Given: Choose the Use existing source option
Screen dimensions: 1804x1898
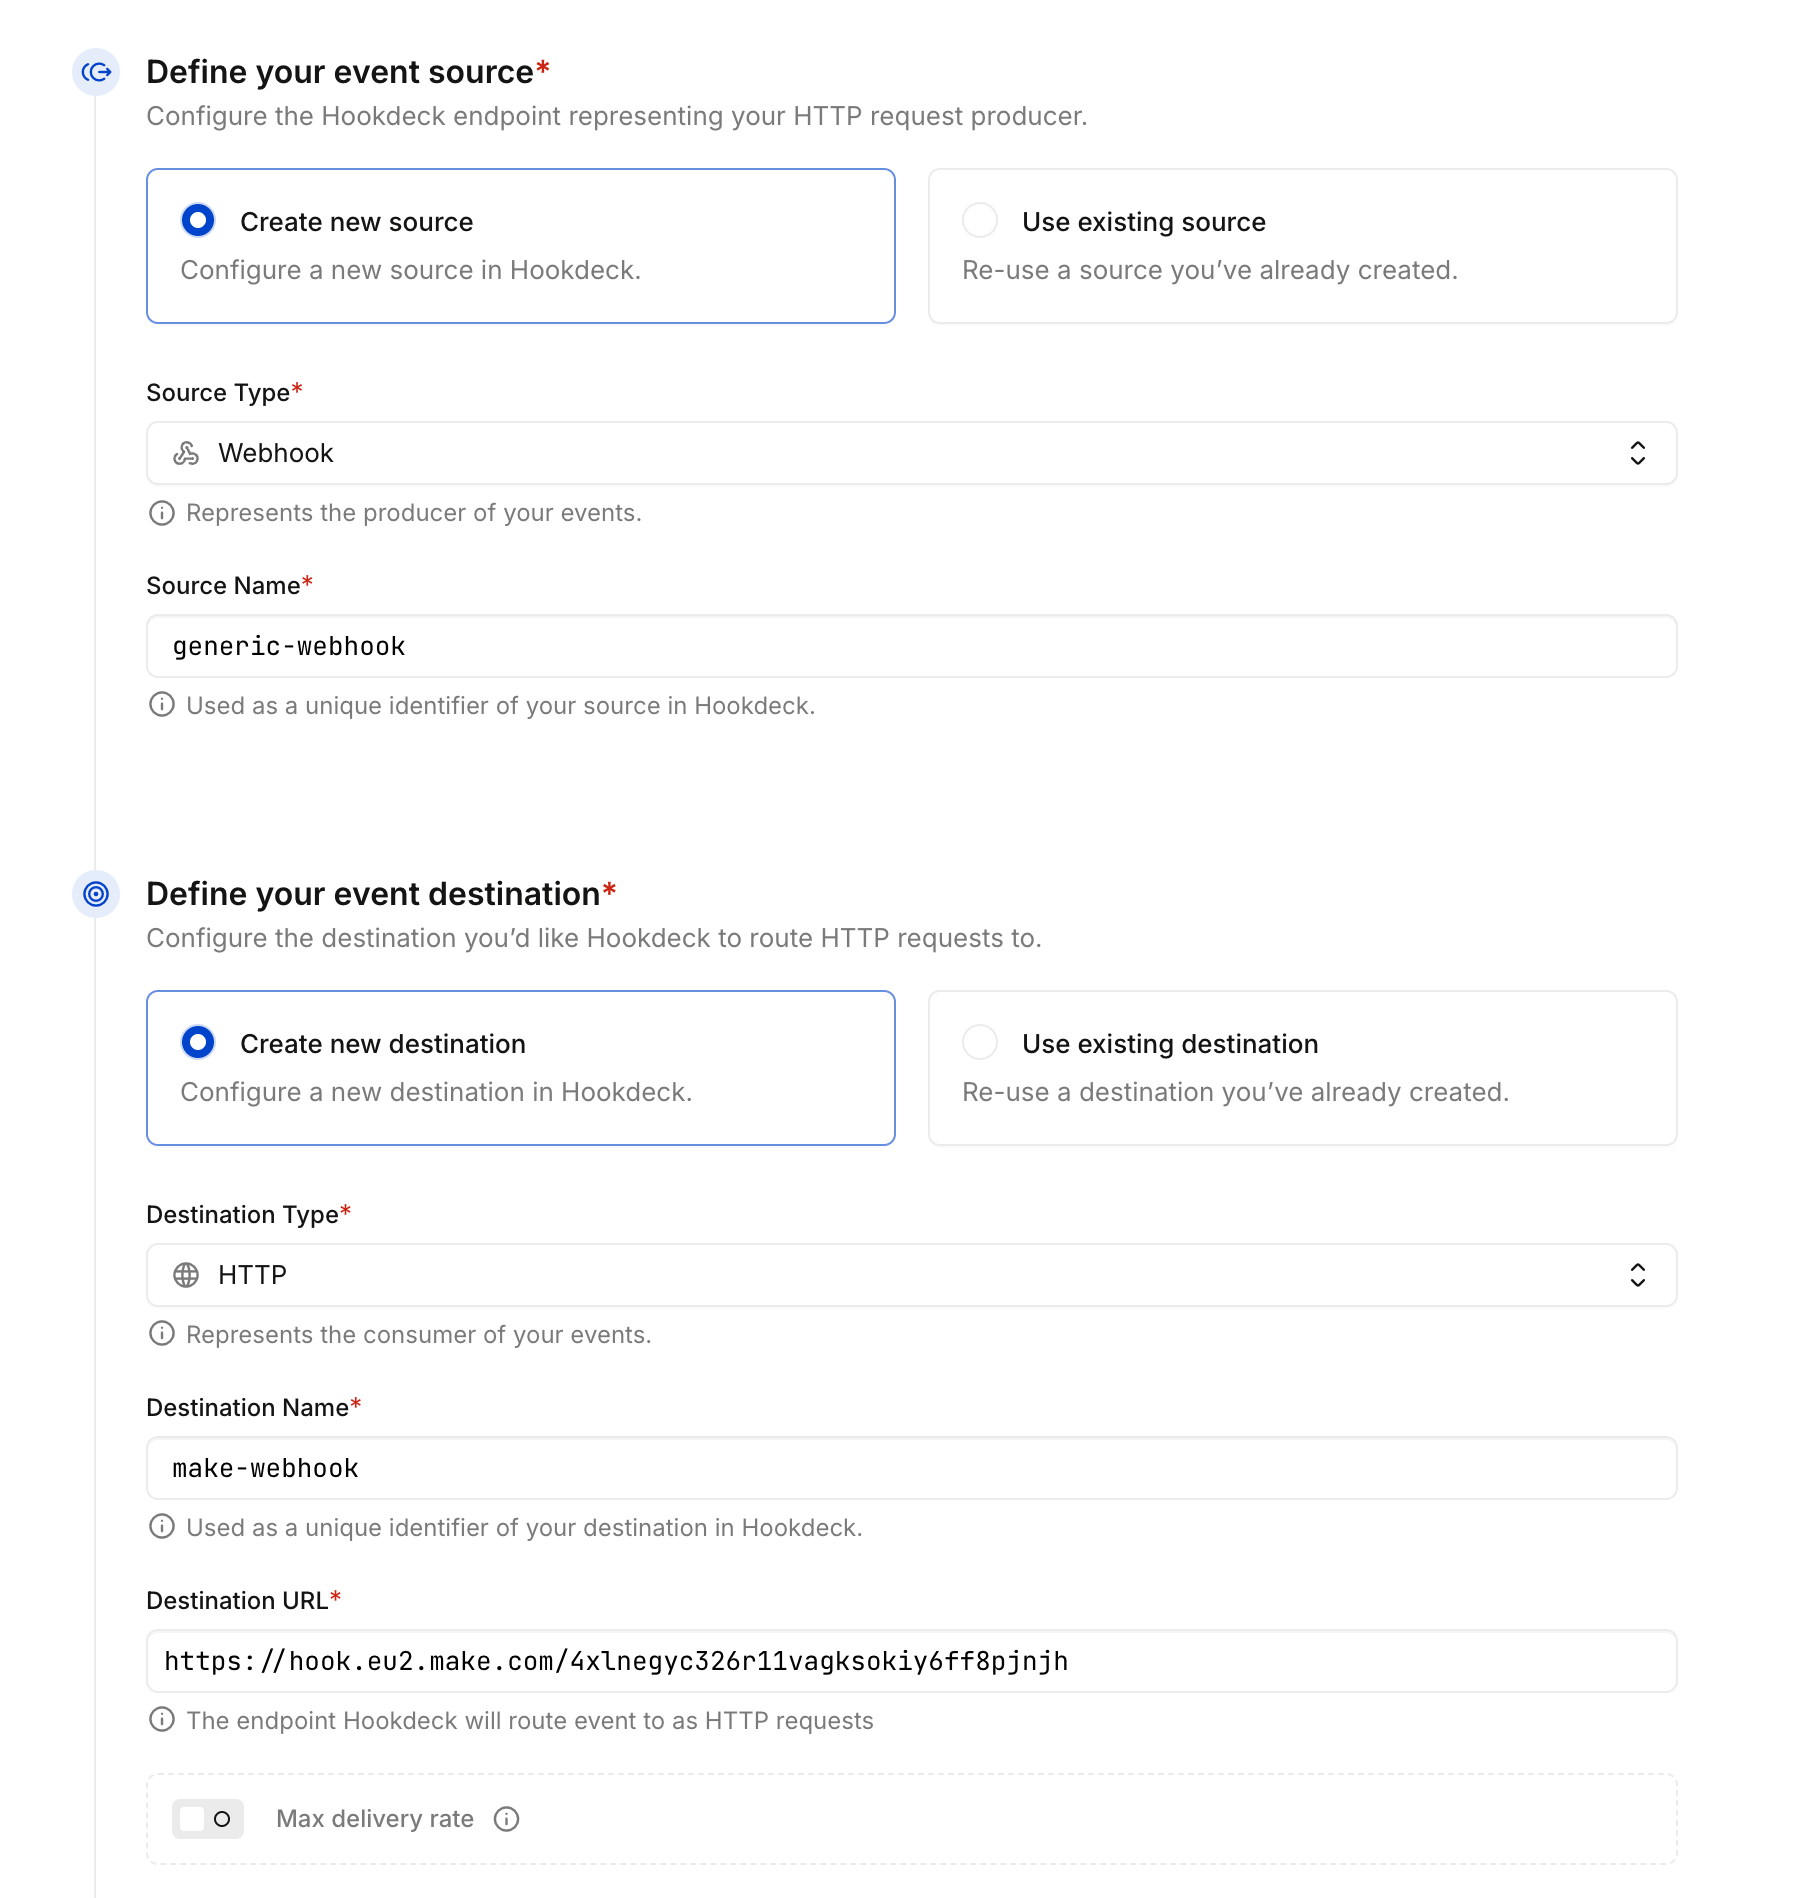Looking at the screenshot, I should coord(980,221).
